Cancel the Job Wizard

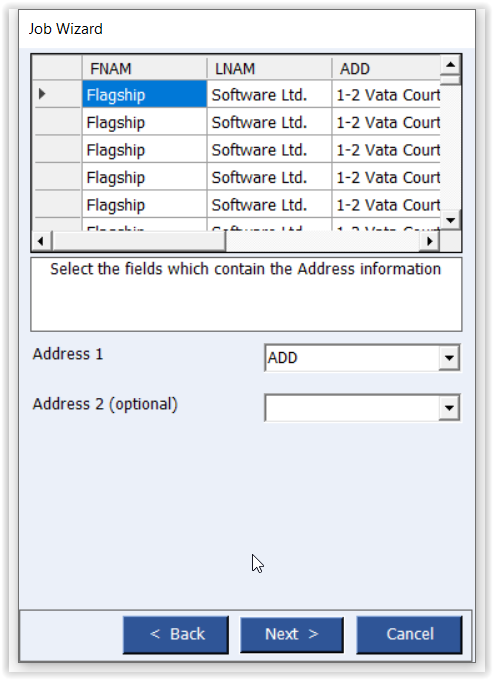tap(409, 635)
